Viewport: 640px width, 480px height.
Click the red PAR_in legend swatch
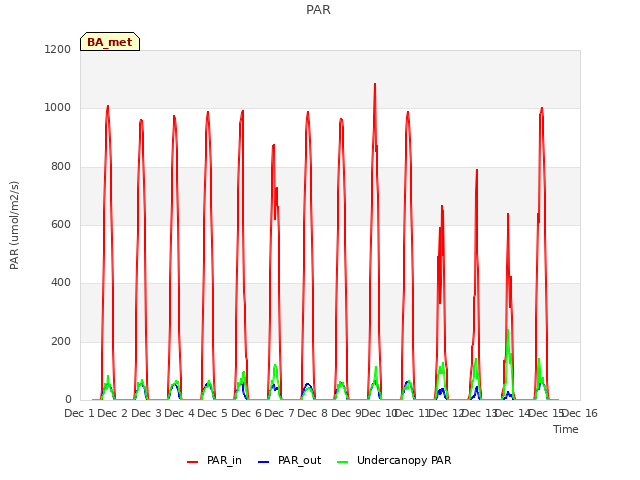(x=192, y=462)
